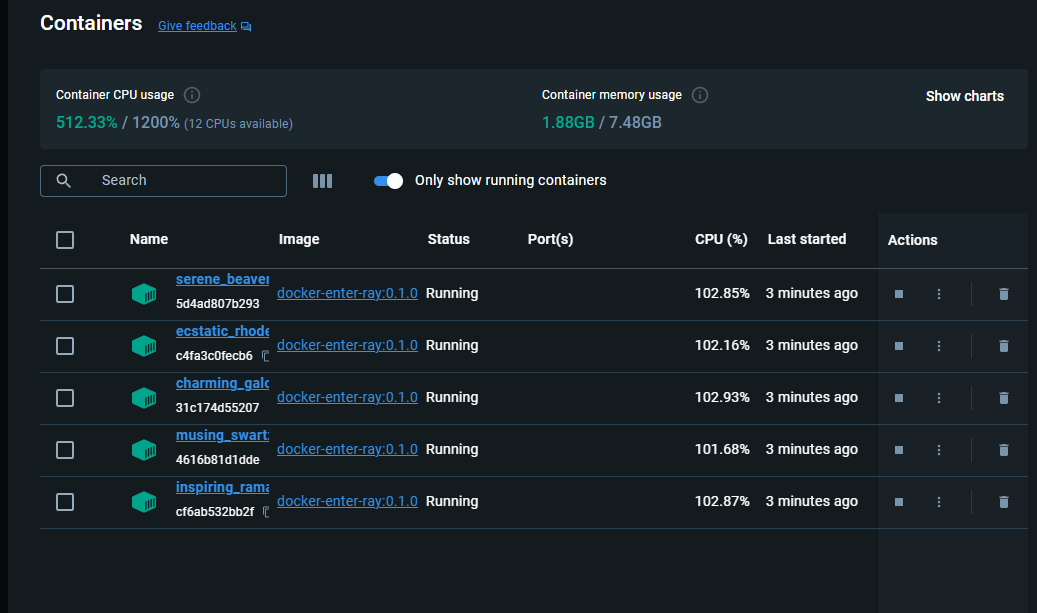Click info icon next to Container memory usage

[x=700, y=95]
